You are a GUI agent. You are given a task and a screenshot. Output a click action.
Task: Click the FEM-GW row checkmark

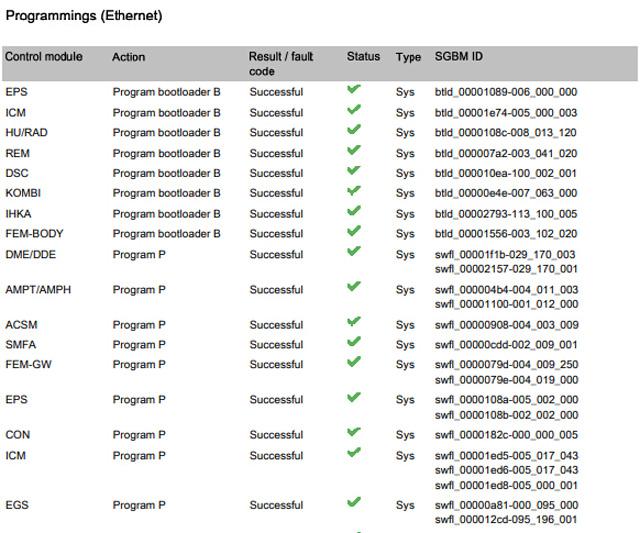(x=354, y=363)
